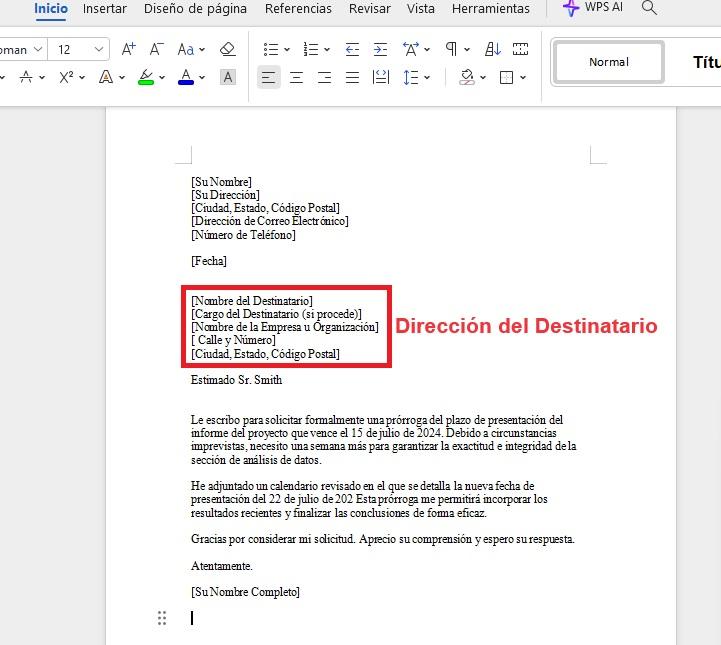The height and width of the screenshot is (645, 721).
Task: Launch the WPS AI assistant
Action: [593, 8]
